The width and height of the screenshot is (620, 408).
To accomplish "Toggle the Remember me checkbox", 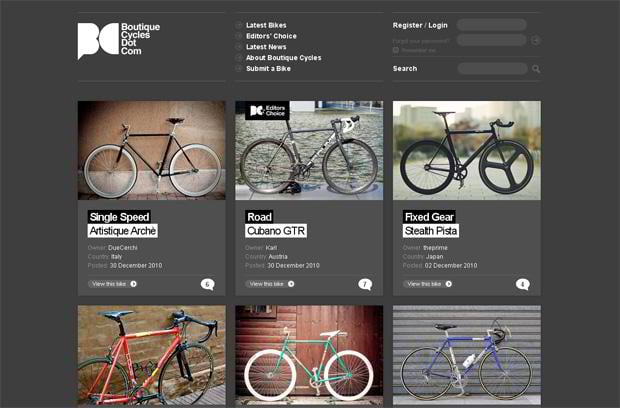I will (396, 50).
